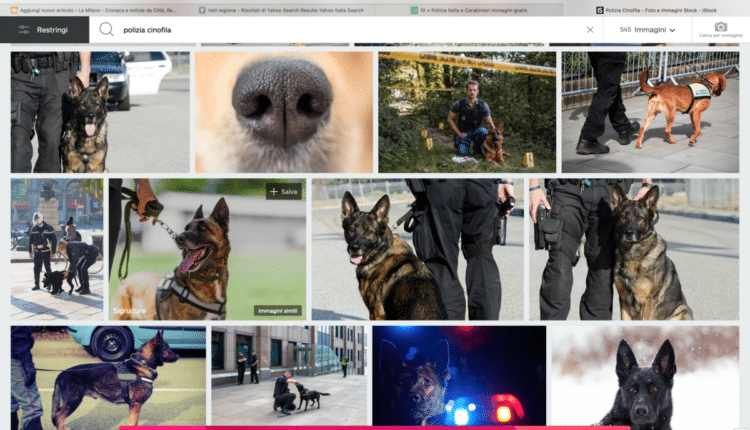
Task: Click the plus icon in Salva
Action: pyautogui.click(x=273, y=191)
